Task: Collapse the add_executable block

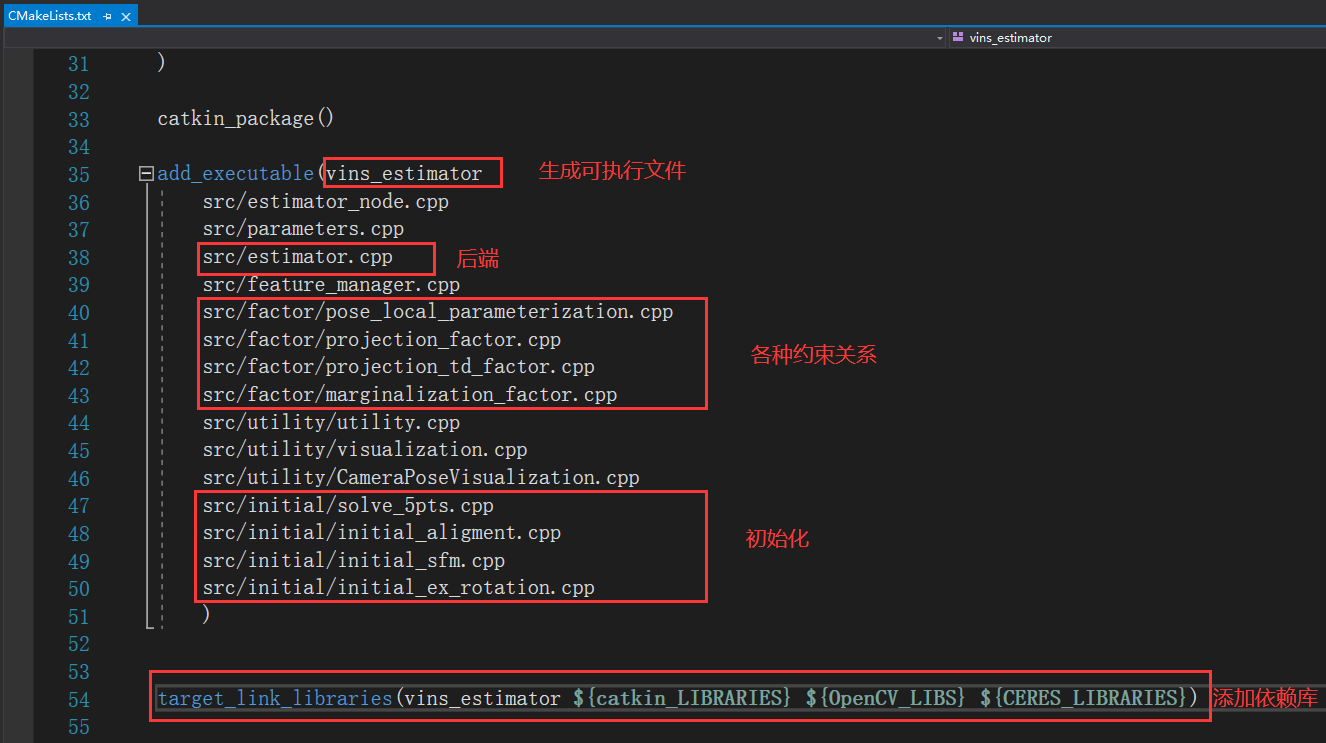Action: coord(147,174)
